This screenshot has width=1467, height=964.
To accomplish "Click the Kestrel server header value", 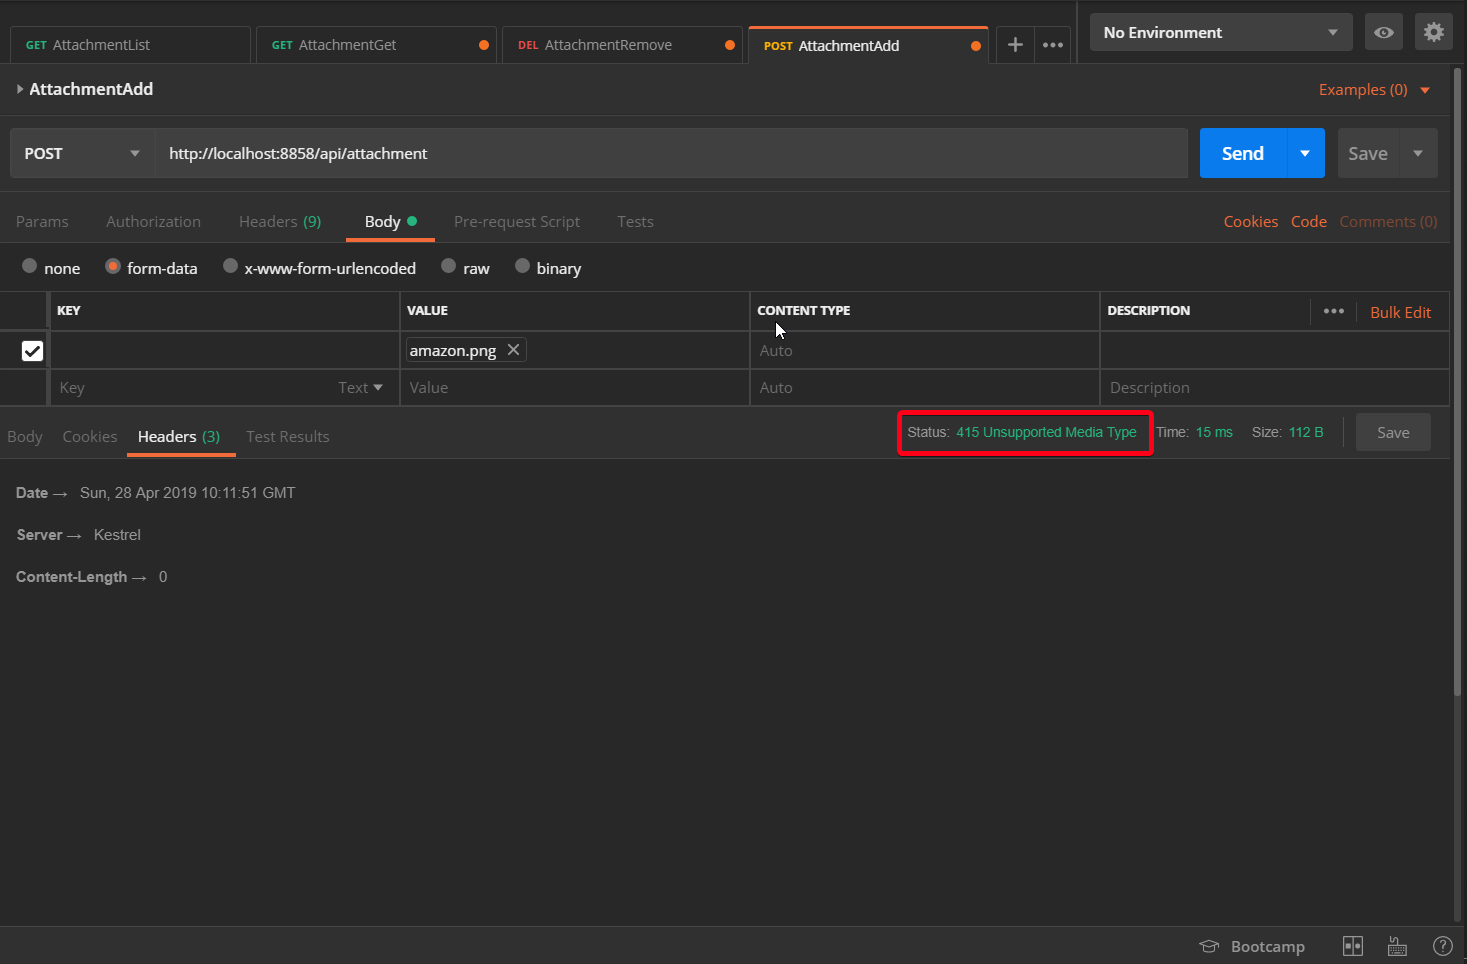I will pyautogui.click(x=117, y=535).
